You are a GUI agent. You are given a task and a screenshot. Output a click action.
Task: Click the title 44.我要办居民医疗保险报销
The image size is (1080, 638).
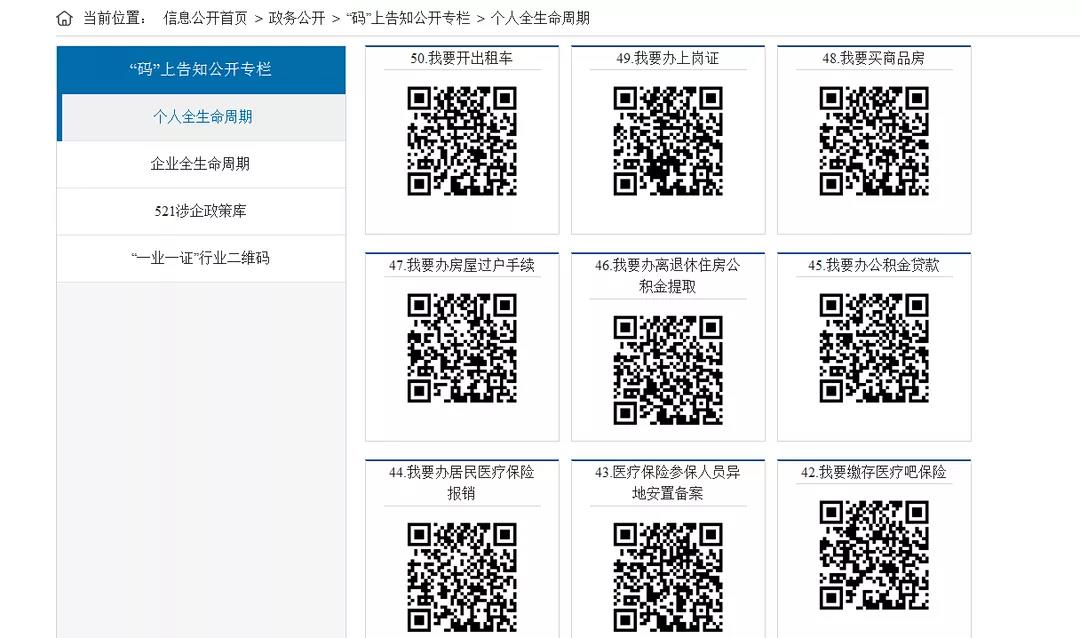(x=461, y=482)
